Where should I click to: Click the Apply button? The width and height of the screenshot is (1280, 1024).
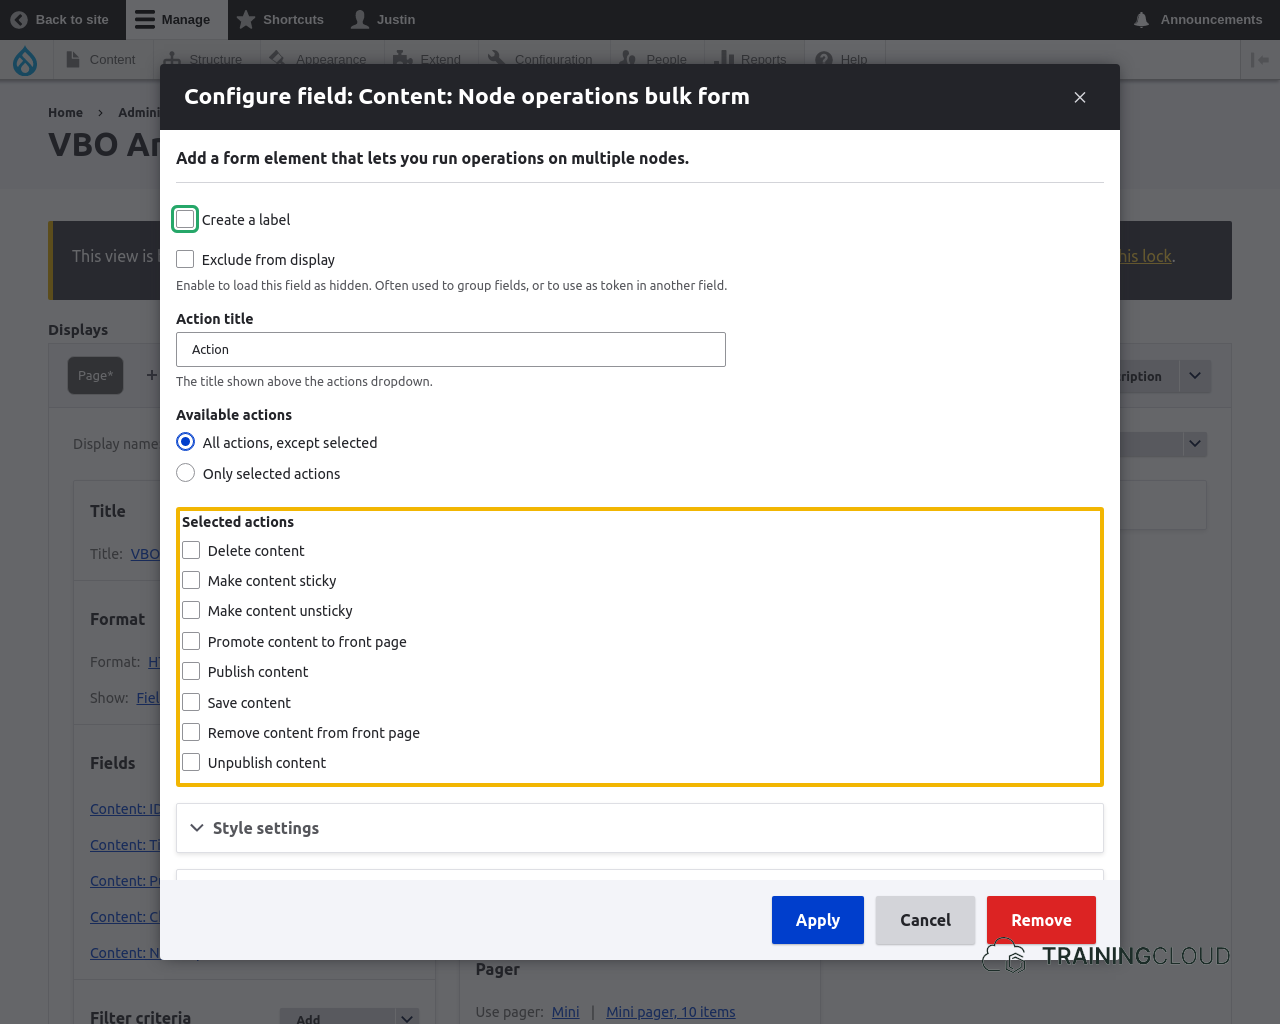point(818,920)
